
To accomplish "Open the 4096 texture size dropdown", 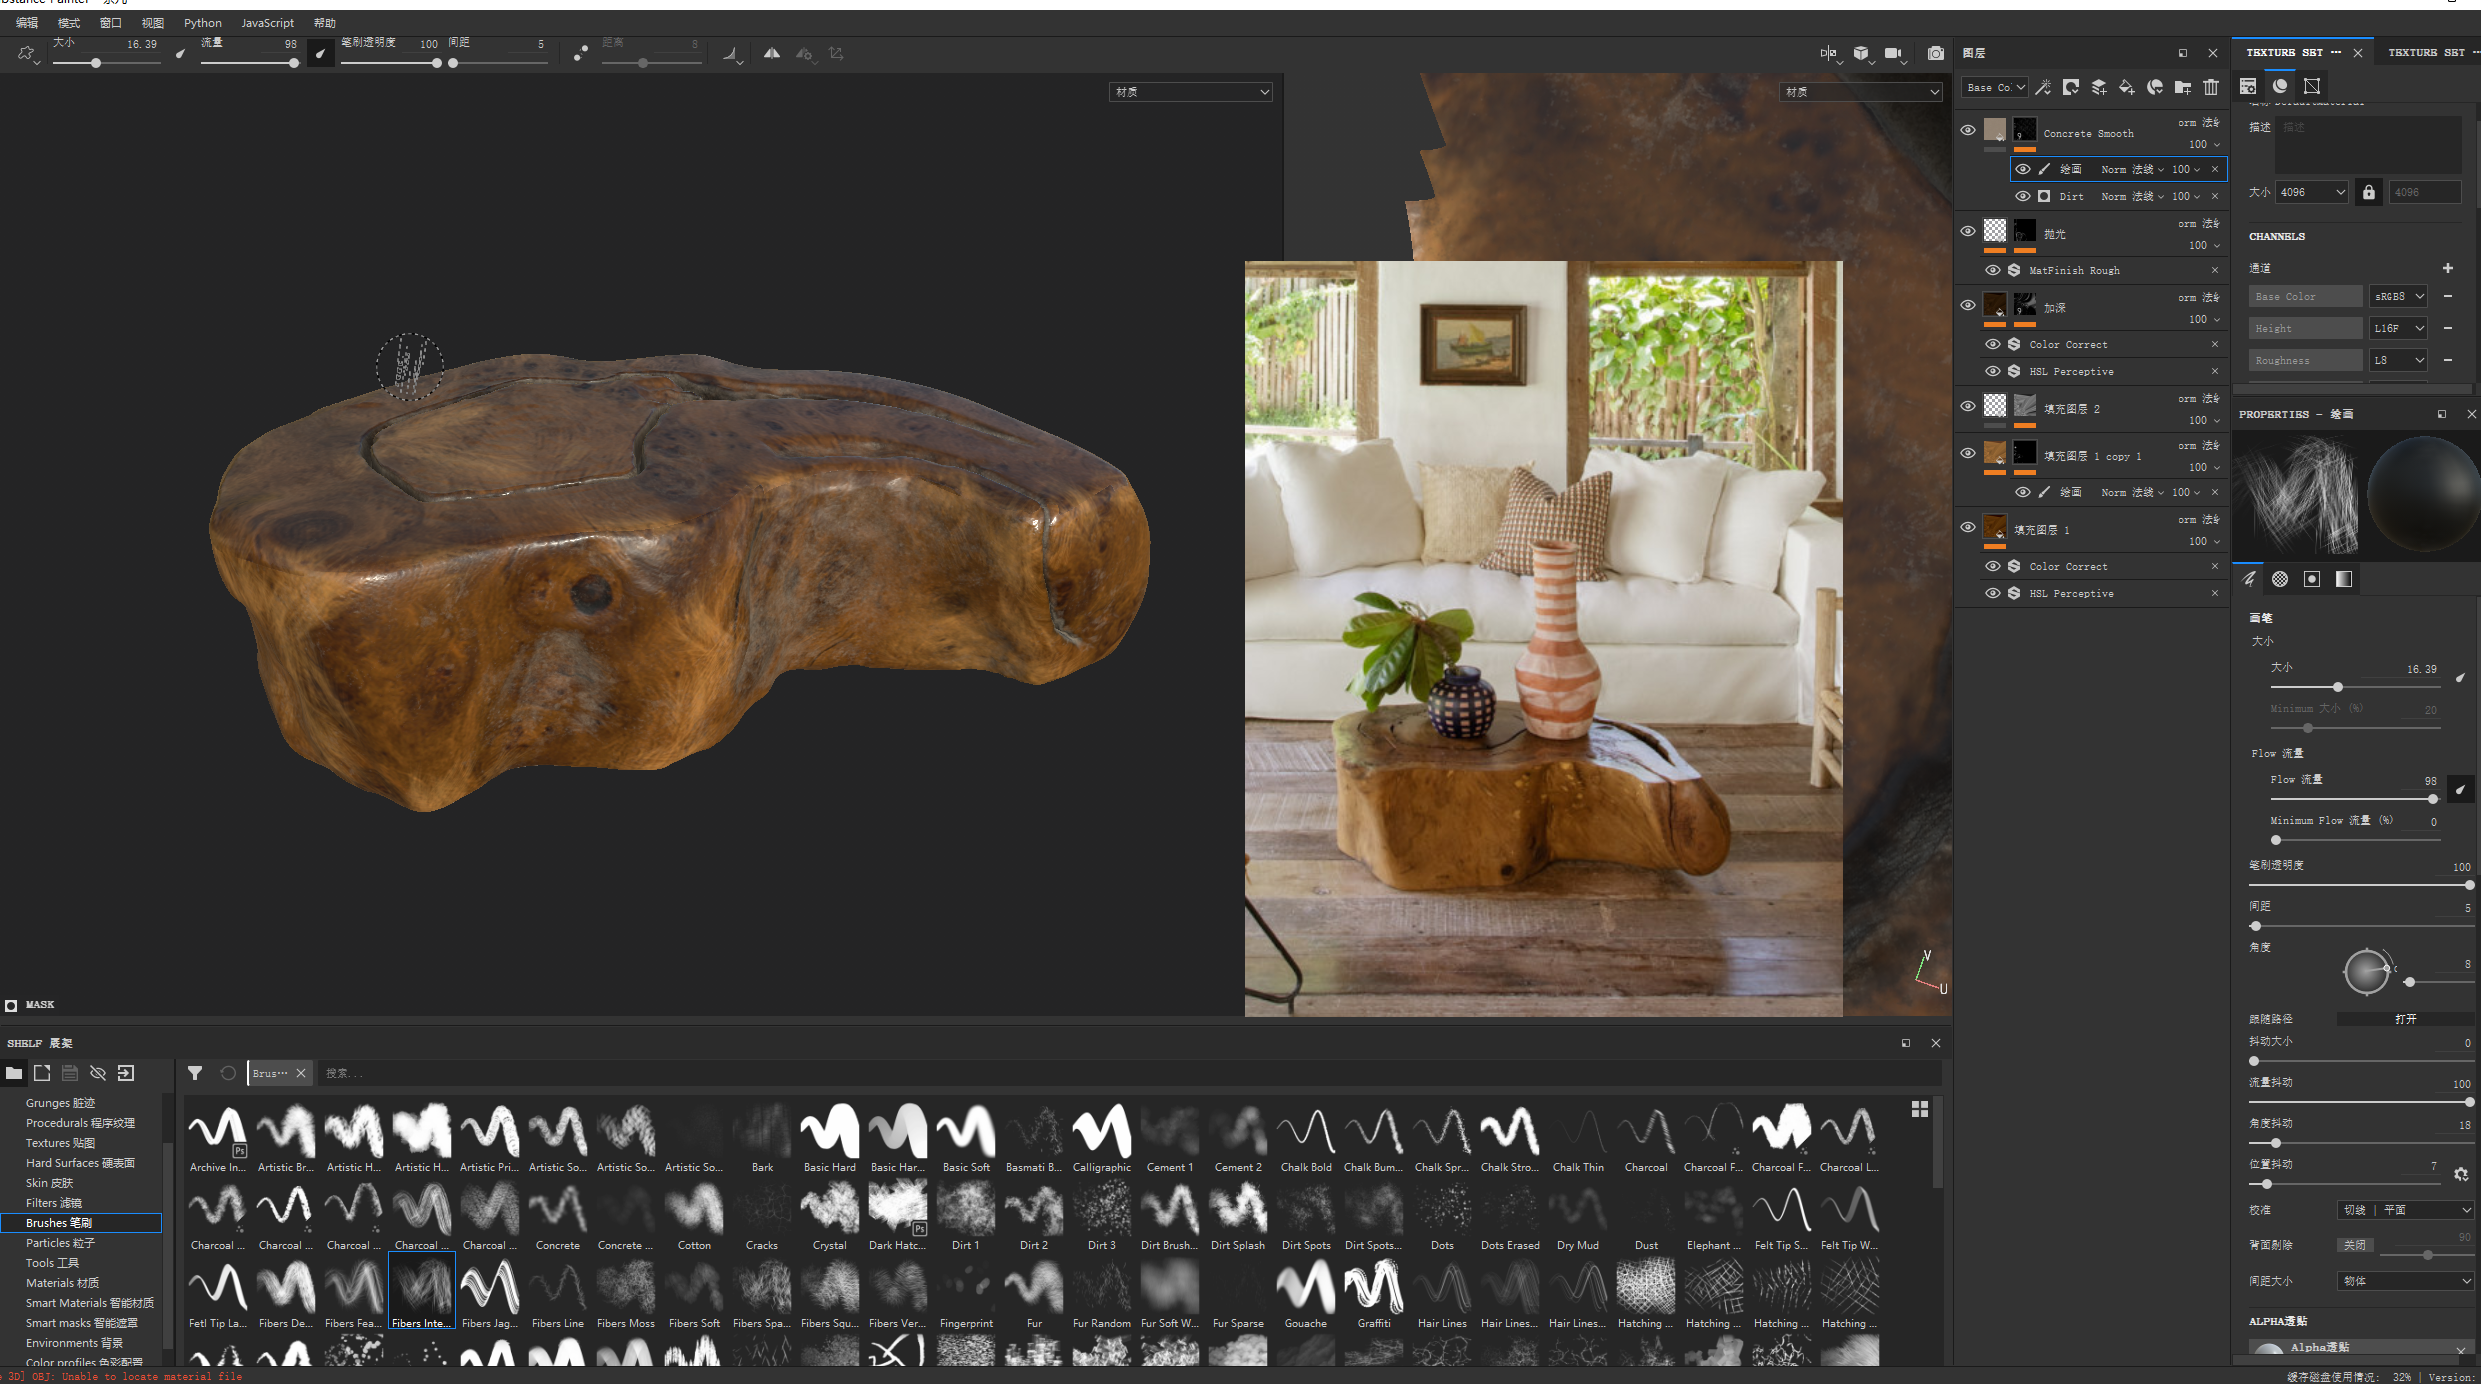I will (x=2312, y=192).
